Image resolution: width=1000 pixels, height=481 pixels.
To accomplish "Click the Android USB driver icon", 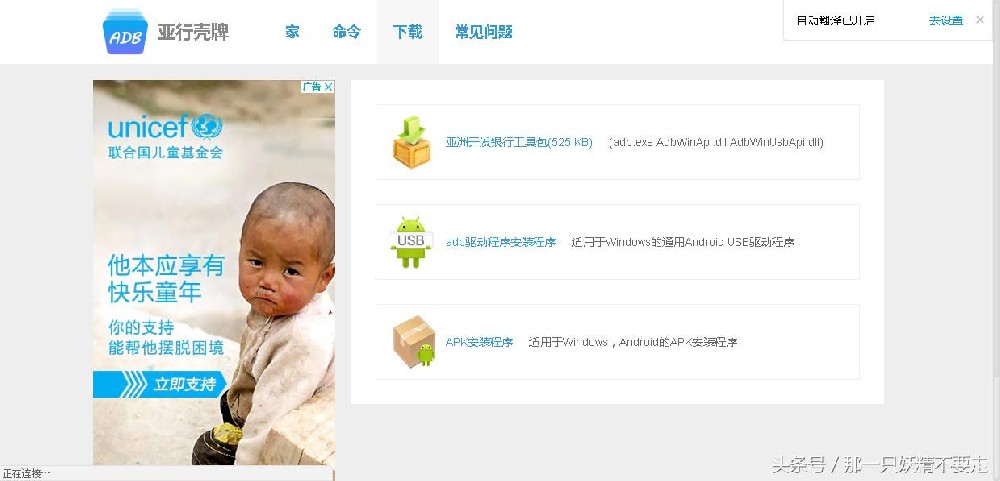I will pos(411,242).
